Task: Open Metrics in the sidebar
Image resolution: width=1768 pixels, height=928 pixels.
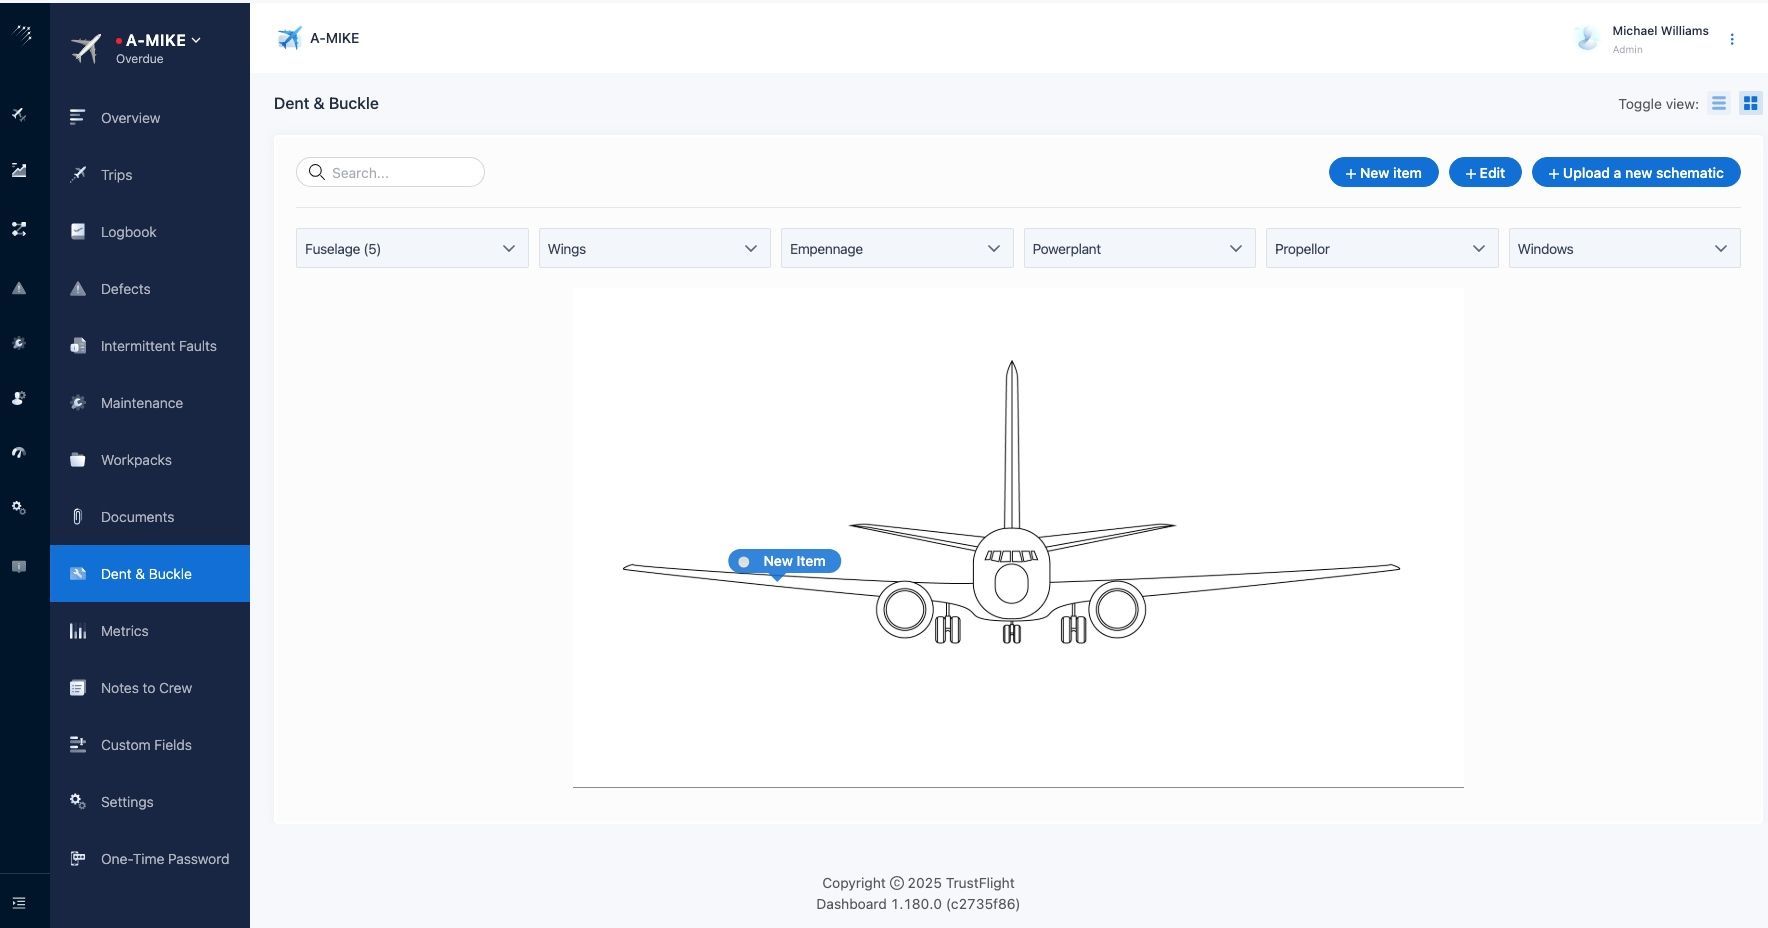Action: click(x=150, y=631)
